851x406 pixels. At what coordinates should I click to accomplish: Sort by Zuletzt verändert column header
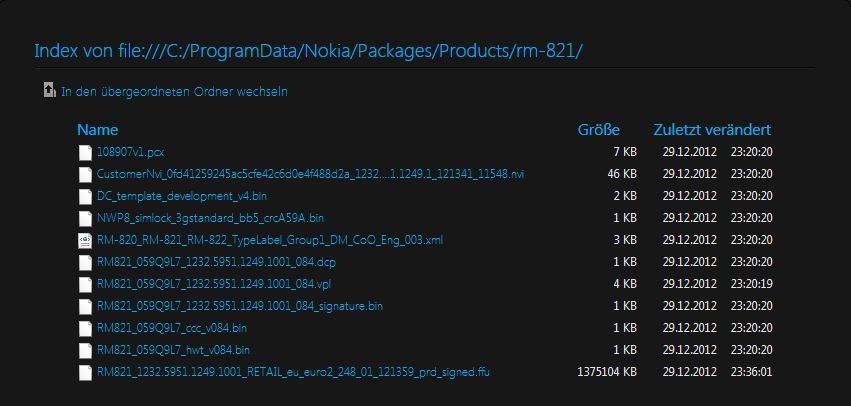[712, 130]
